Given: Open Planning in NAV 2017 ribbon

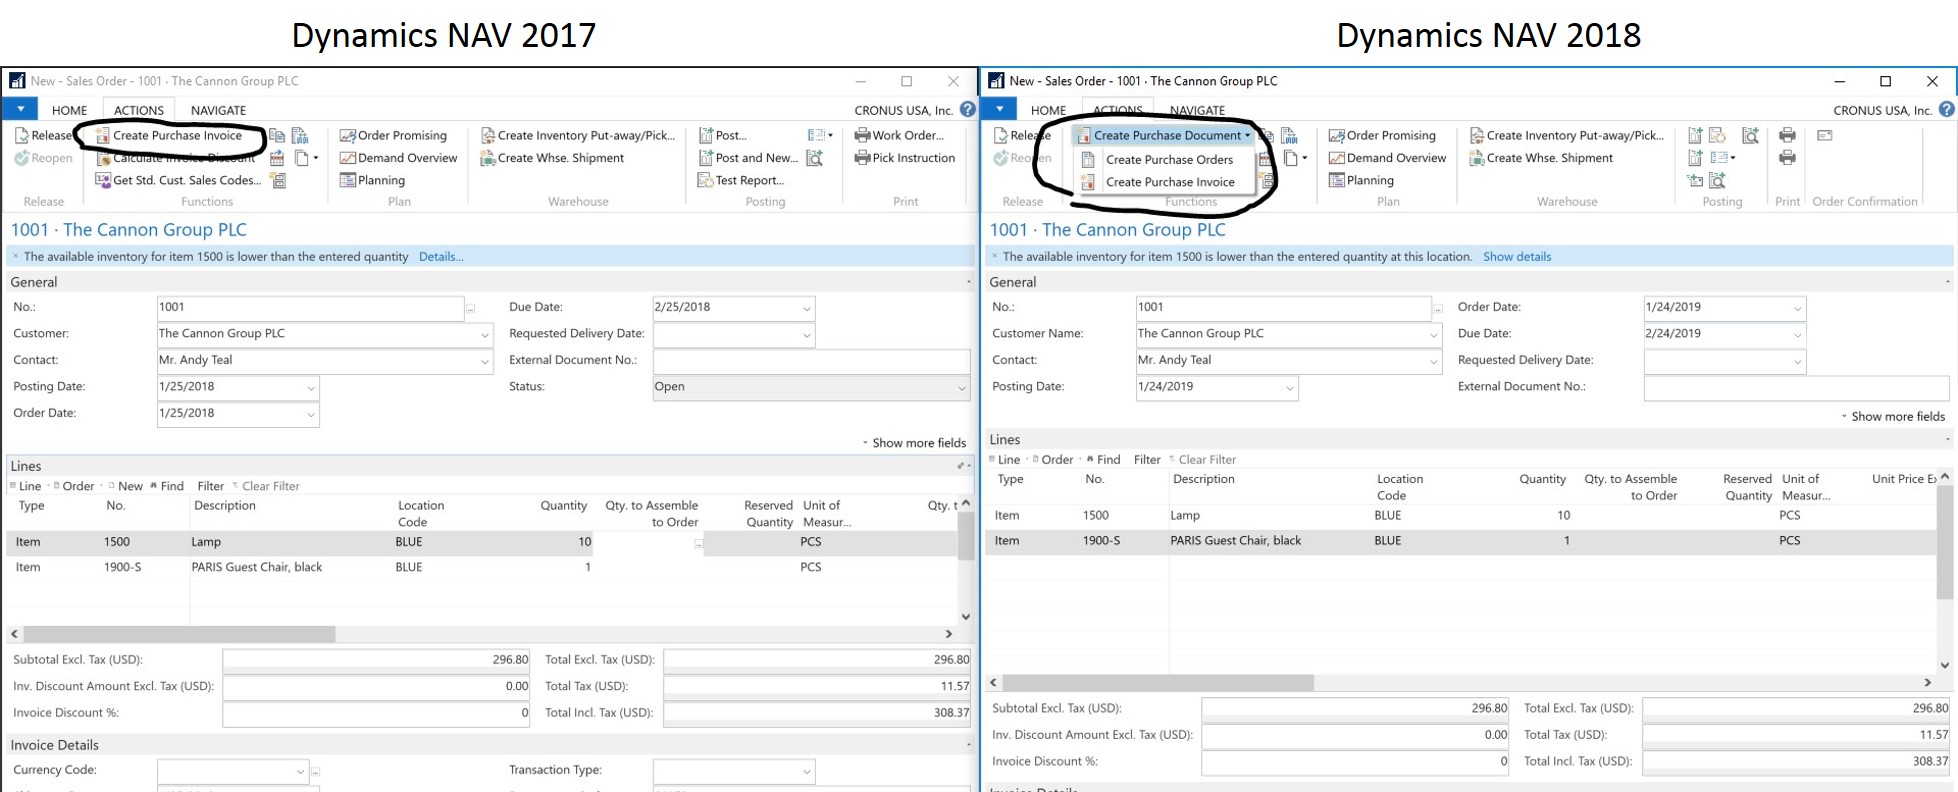Looking at the screenshot, I should (372, 180).
